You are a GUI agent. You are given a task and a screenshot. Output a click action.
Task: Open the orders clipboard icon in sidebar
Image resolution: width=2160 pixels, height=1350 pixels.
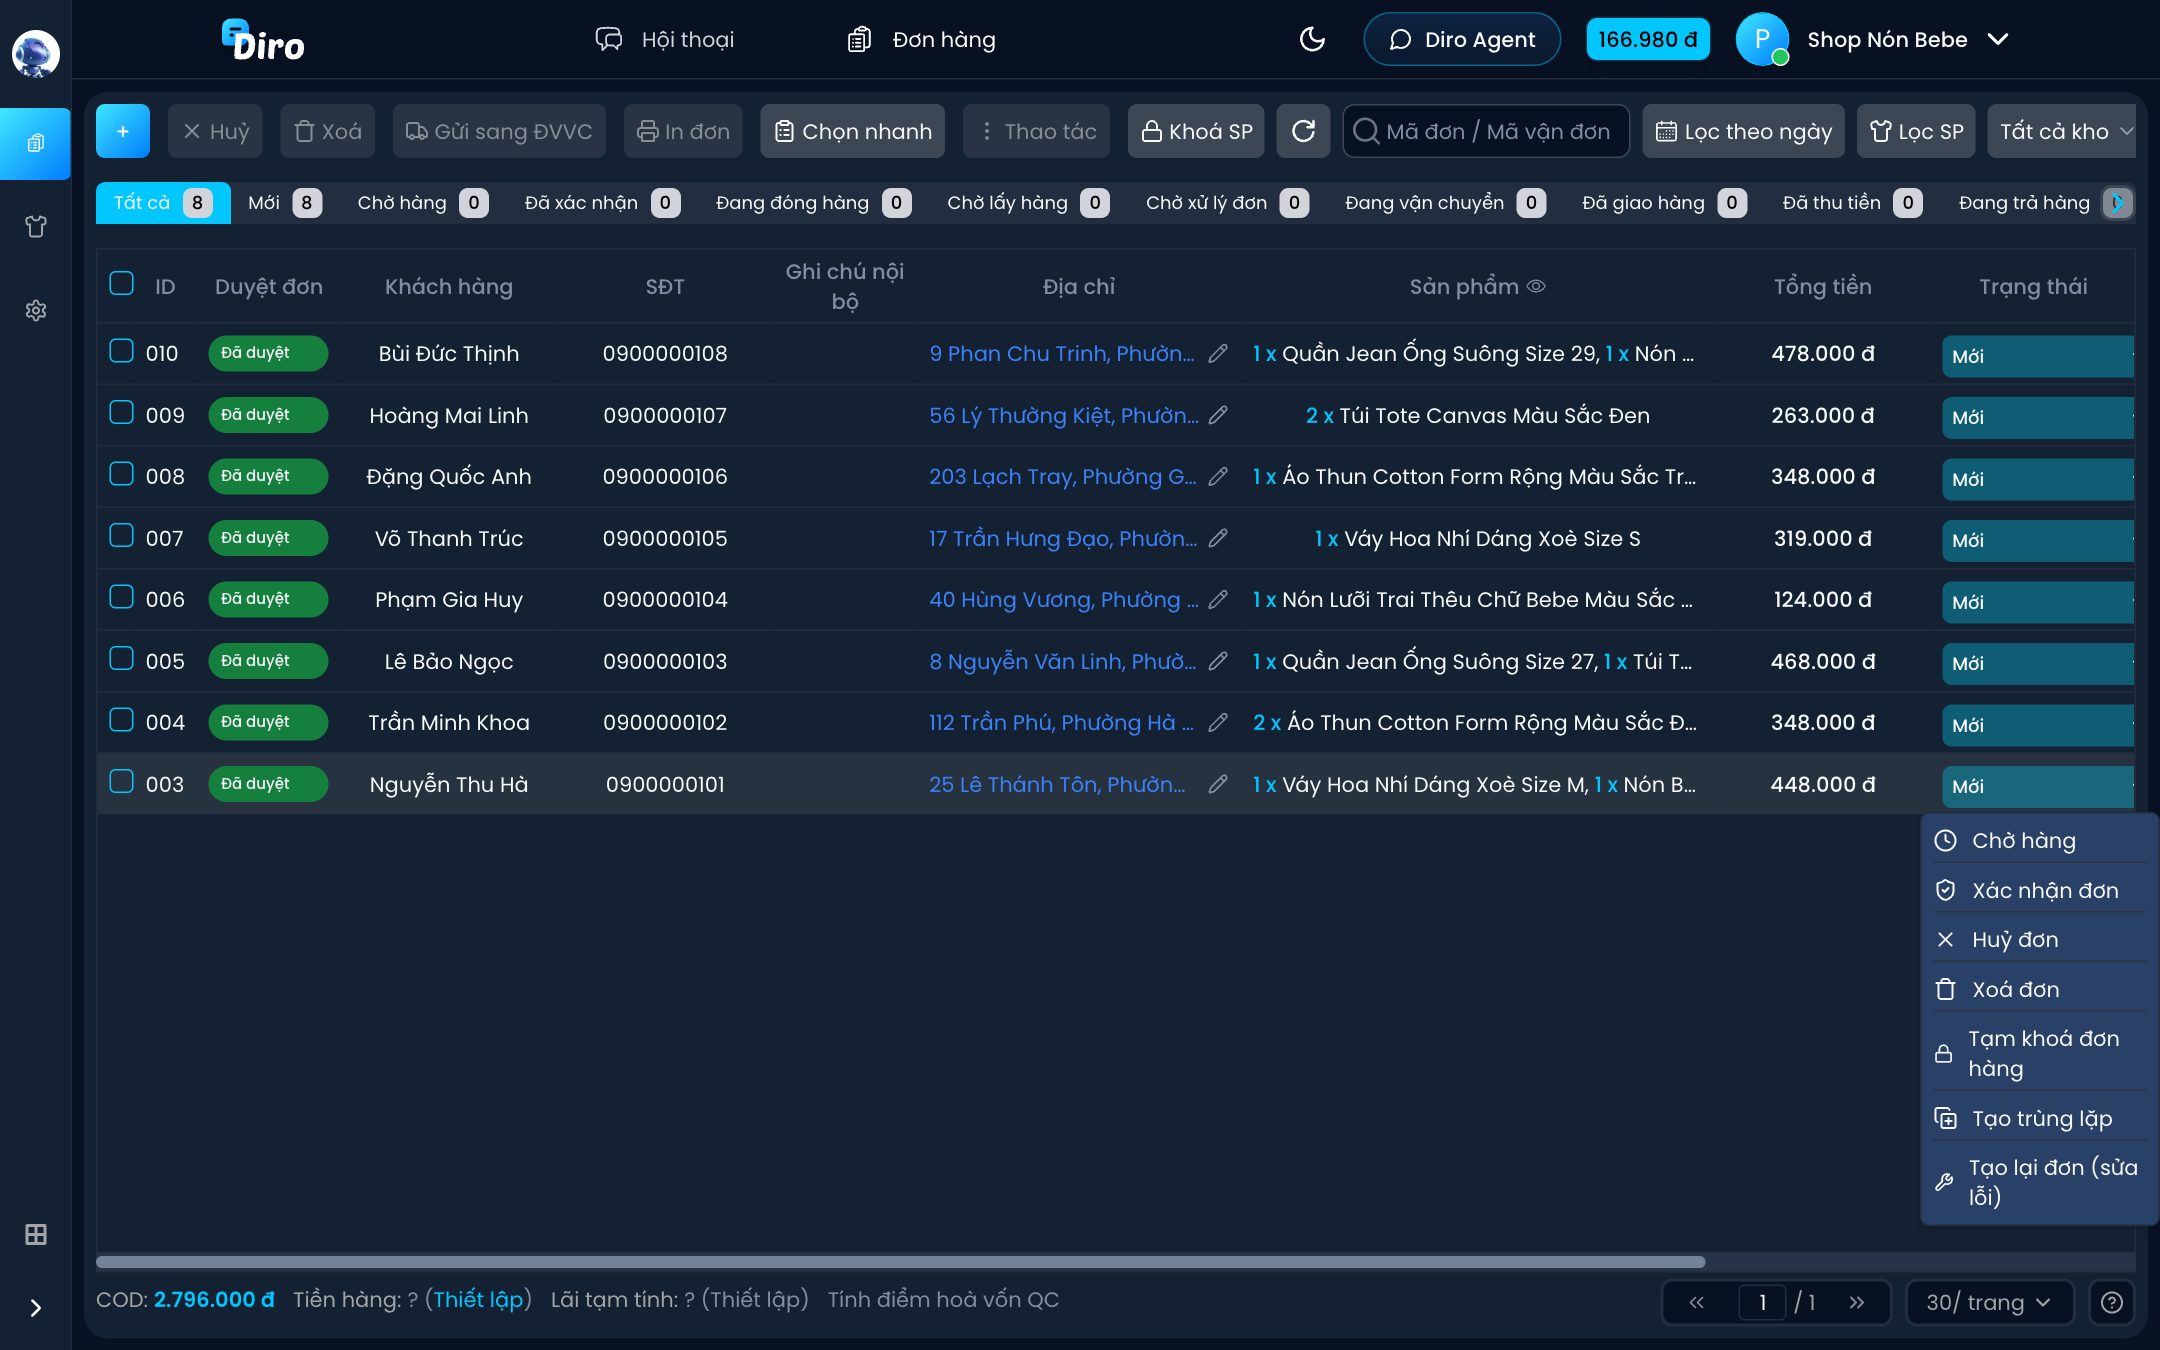click(x=36, y=143)
